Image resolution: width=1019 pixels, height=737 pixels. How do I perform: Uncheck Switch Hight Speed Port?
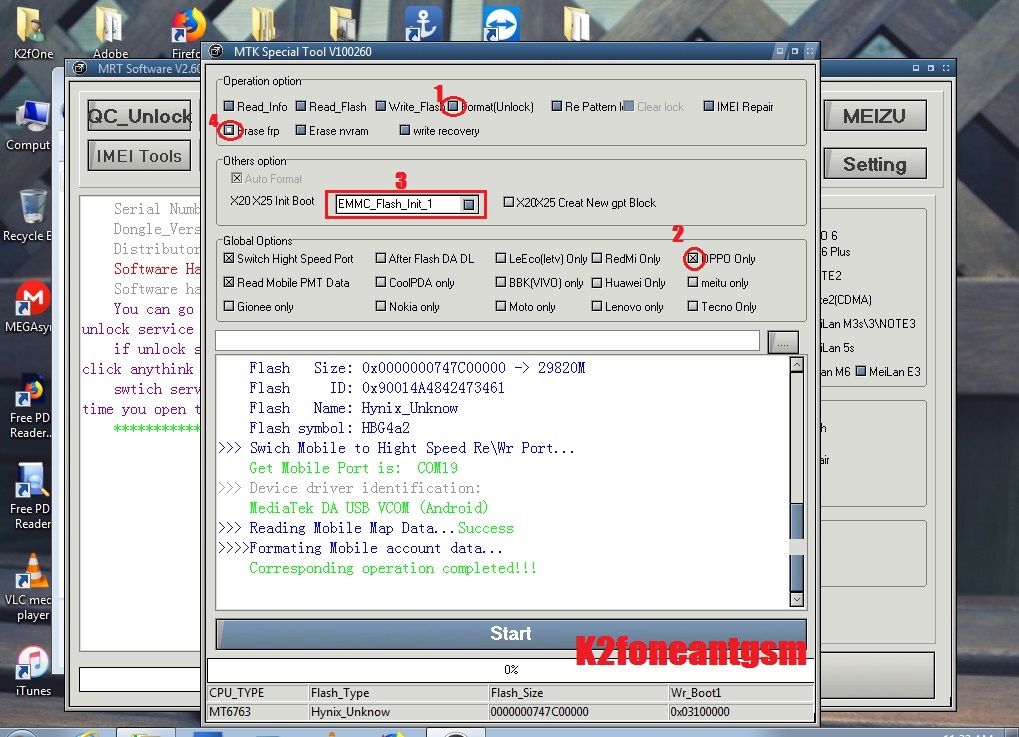point(229,258)
